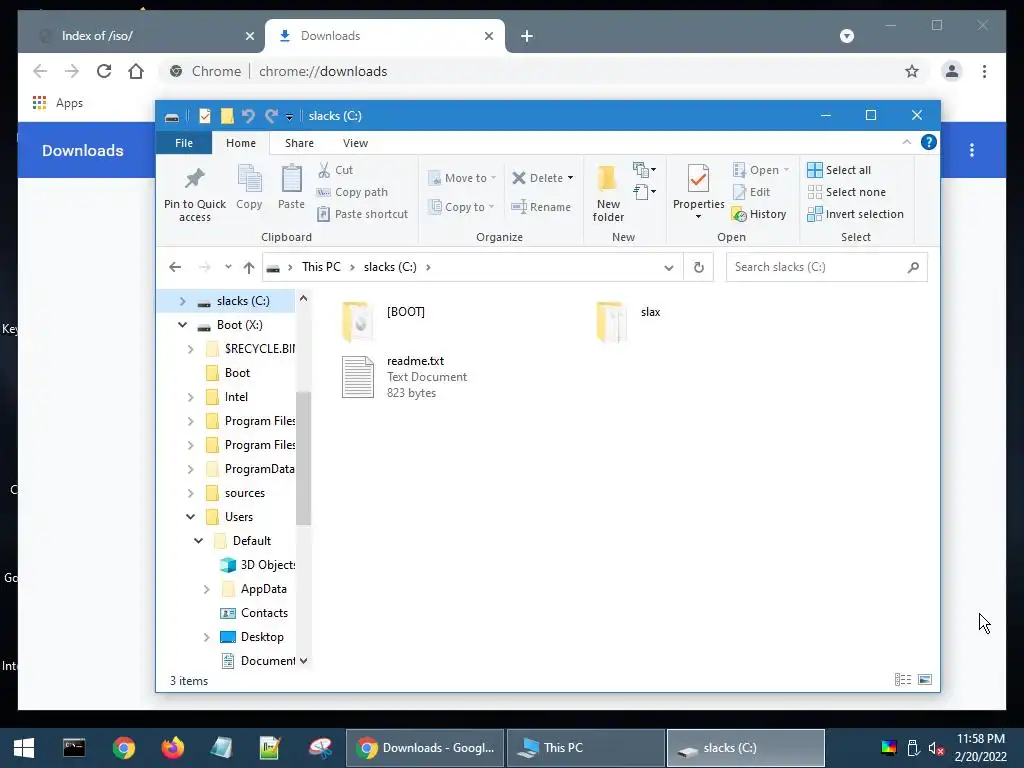Create a New folder

pos(608,193)
